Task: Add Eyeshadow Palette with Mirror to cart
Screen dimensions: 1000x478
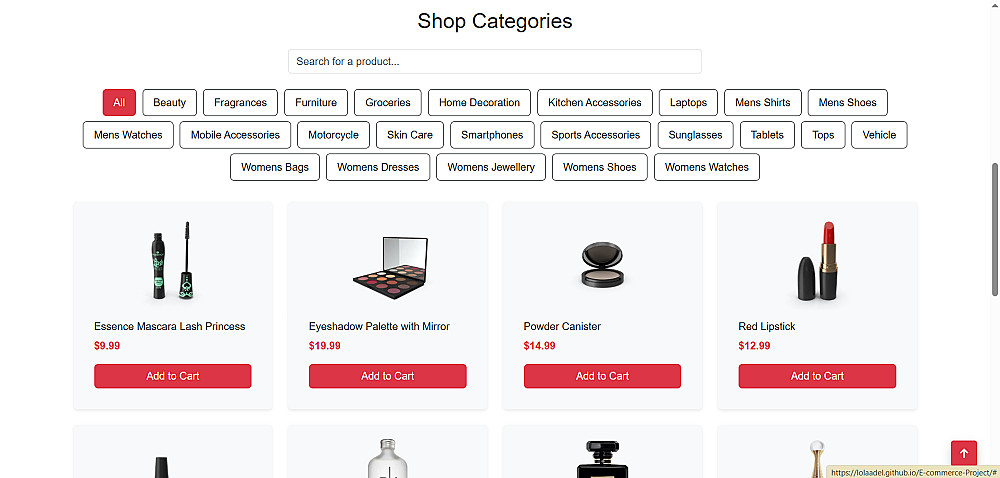Action: (x=388, y=376)
